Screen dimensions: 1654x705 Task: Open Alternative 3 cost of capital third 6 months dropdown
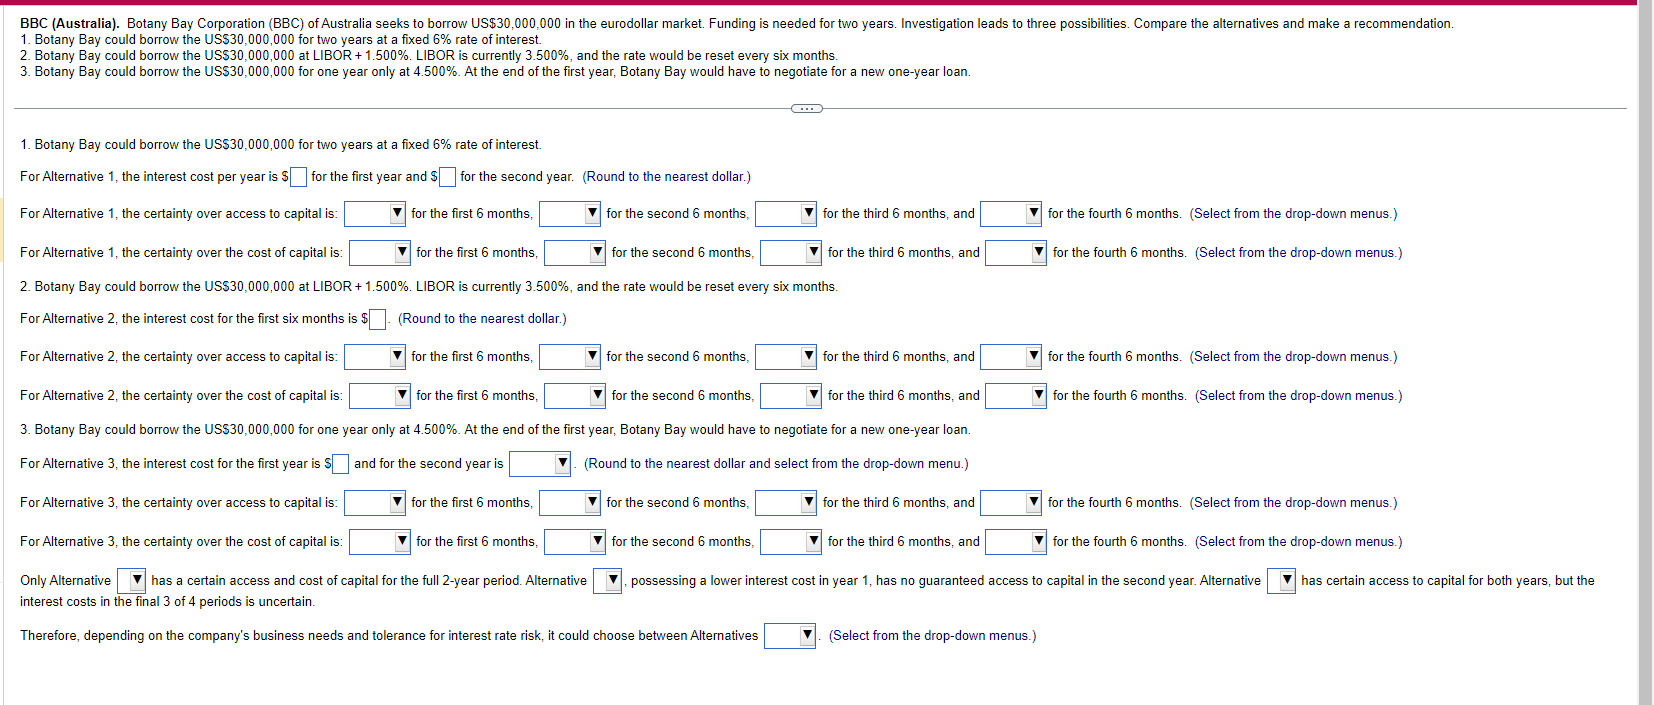pos(791,542)
